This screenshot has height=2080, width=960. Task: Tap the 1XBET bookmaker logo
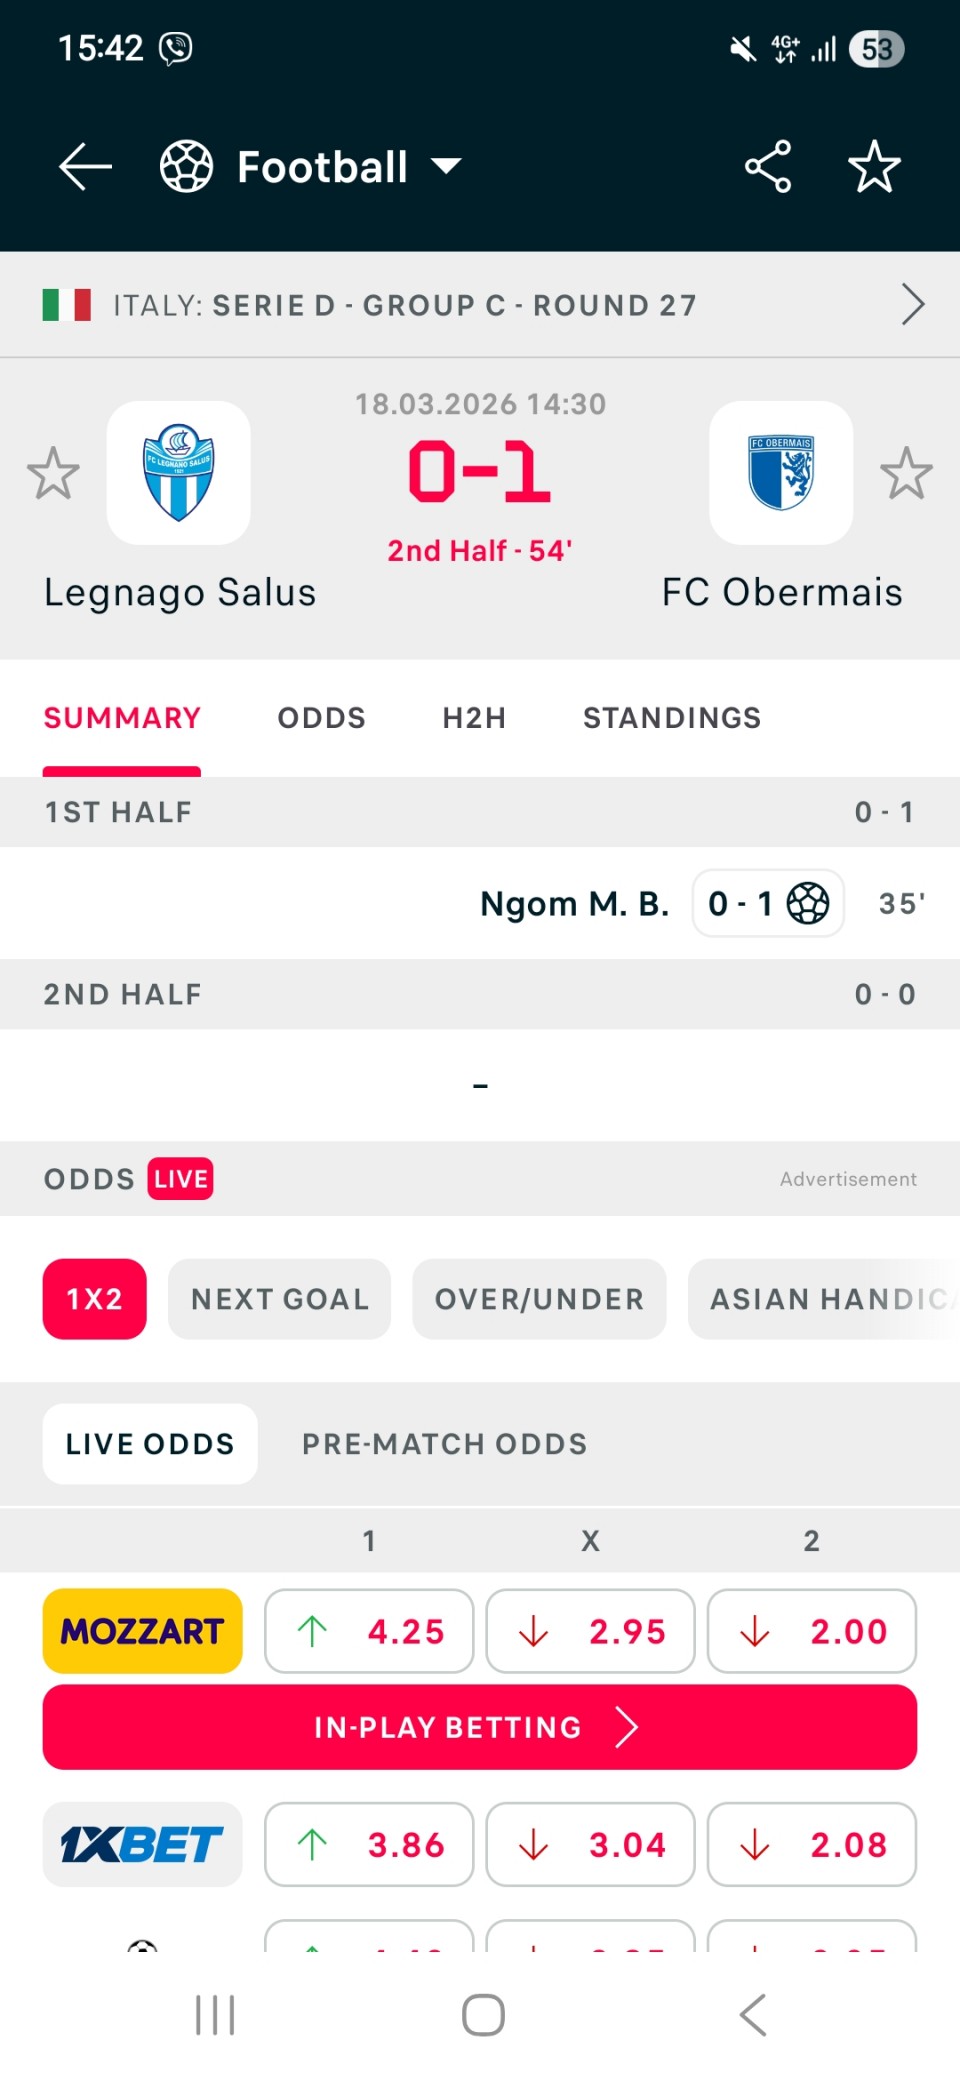[142, 1844]
